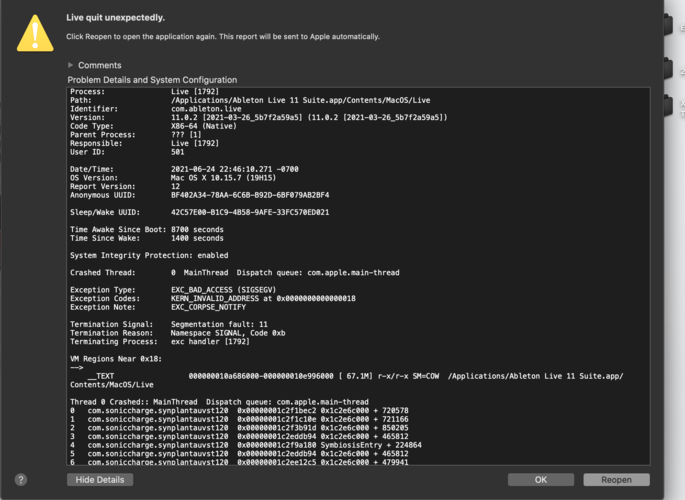
Task: Click the 'VM Regions Near 0x18:' line
Action: pyautogui.click(x=116, y=359)
